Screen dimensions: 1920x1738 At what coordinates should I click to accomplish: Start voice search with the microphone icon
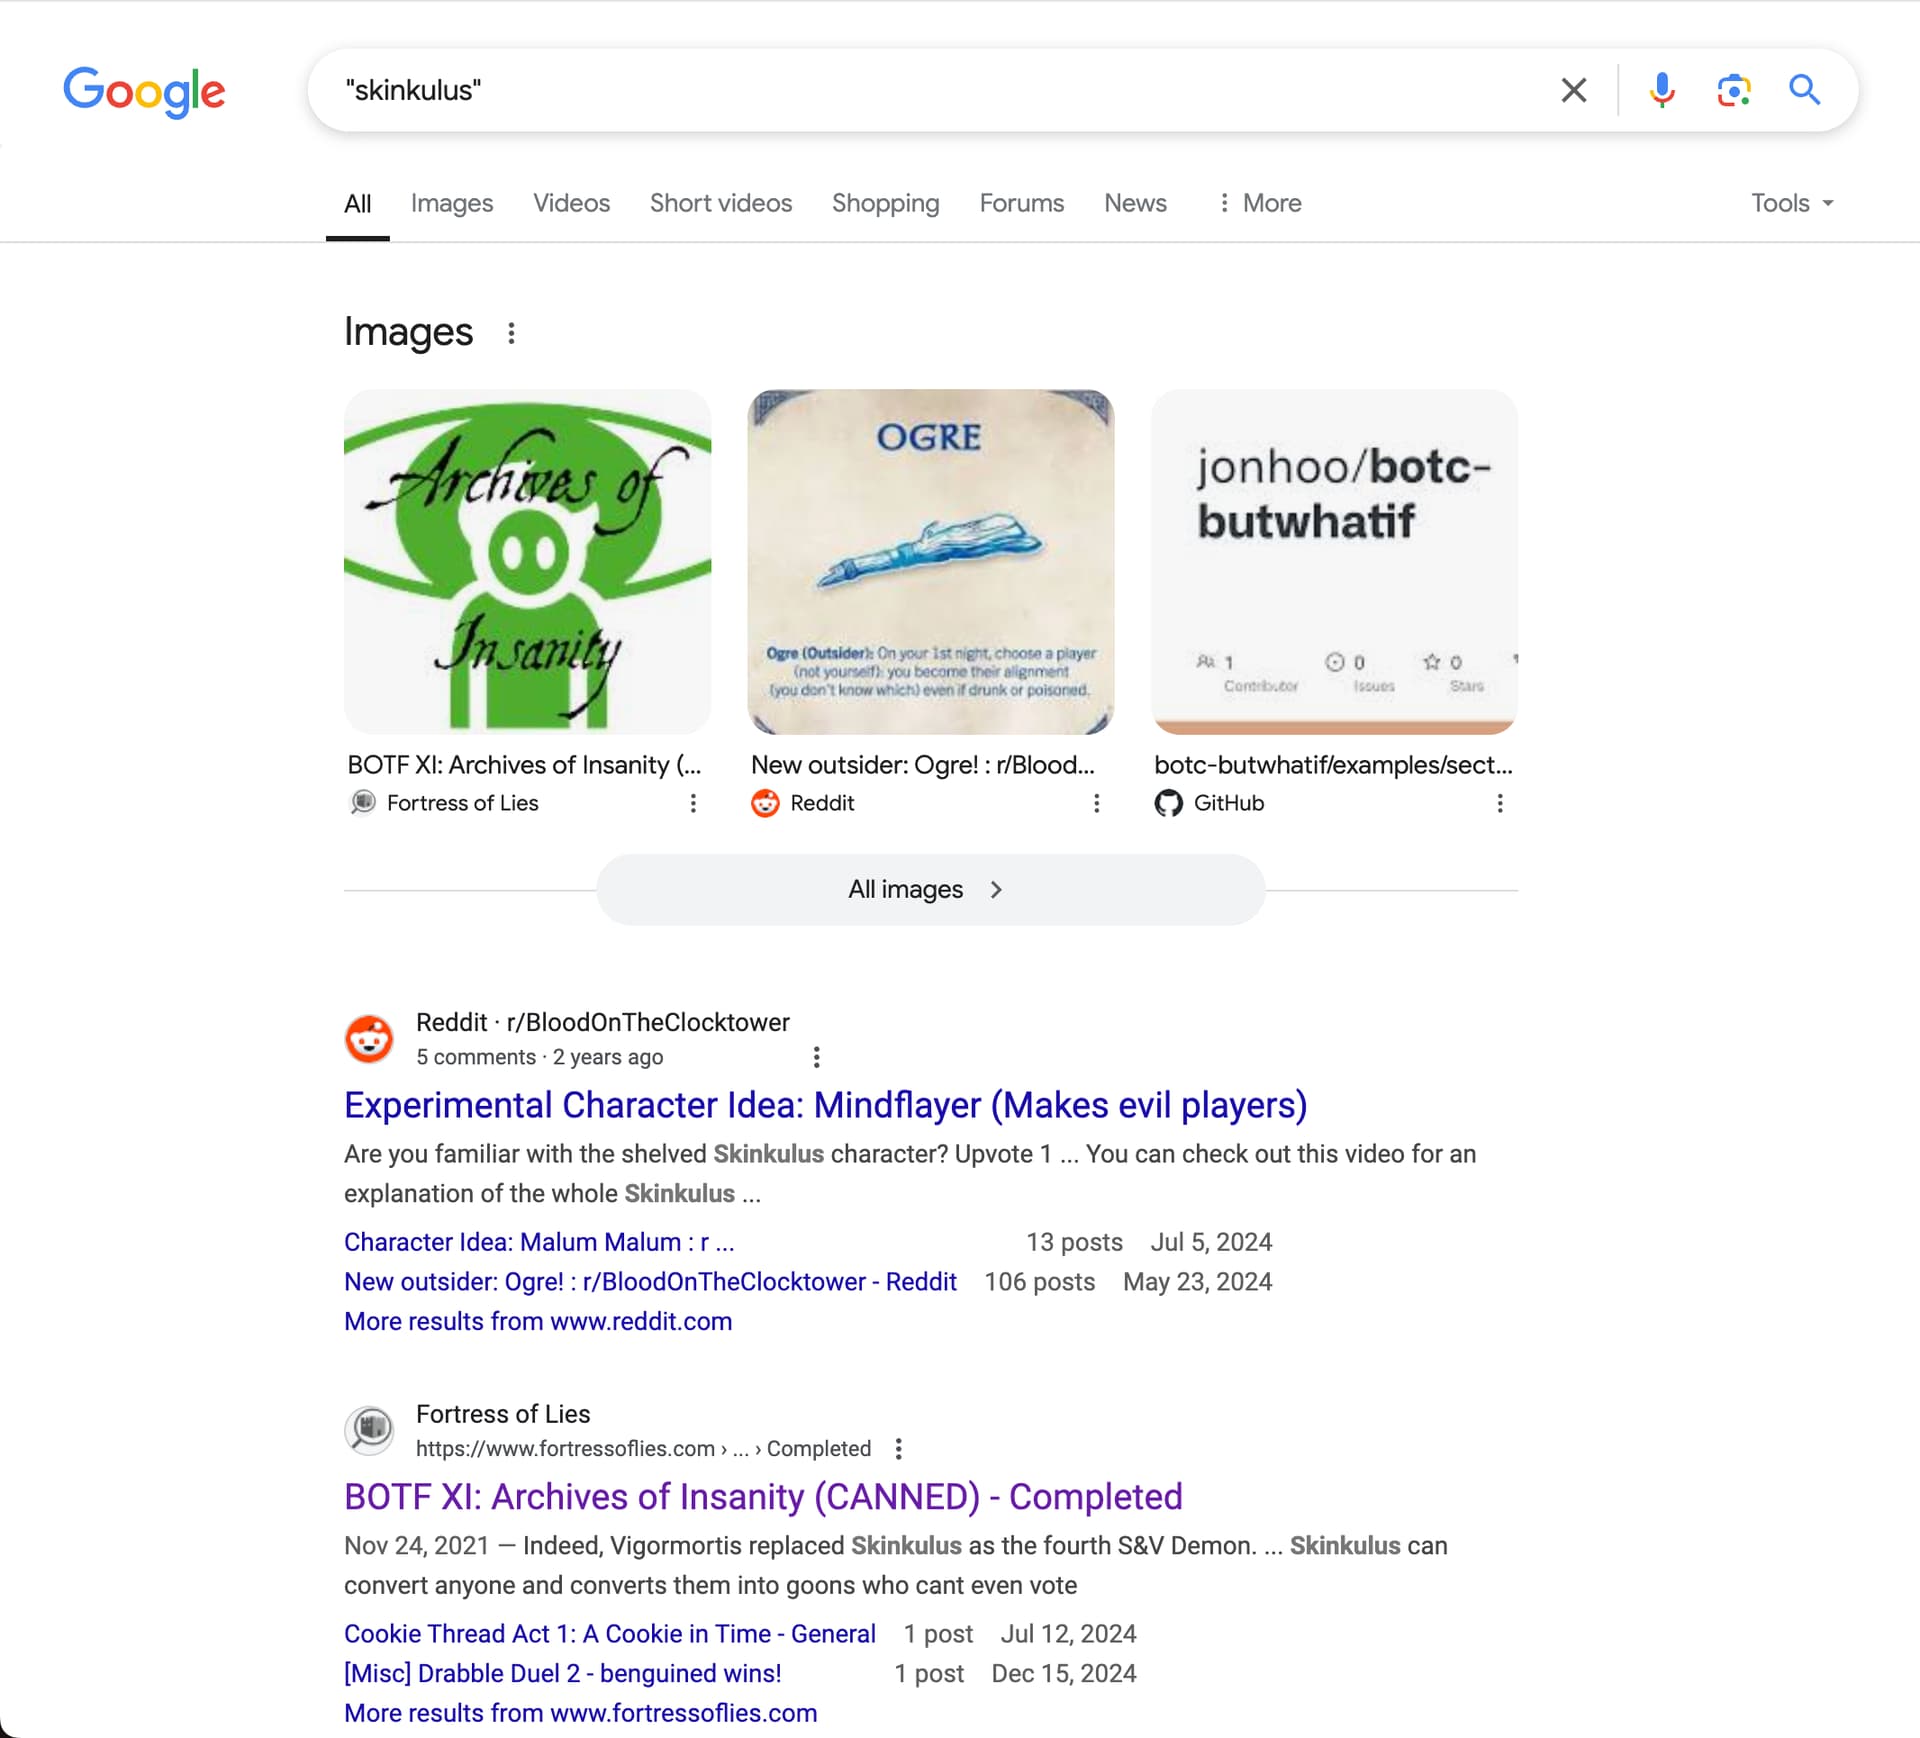[1661, 90]
